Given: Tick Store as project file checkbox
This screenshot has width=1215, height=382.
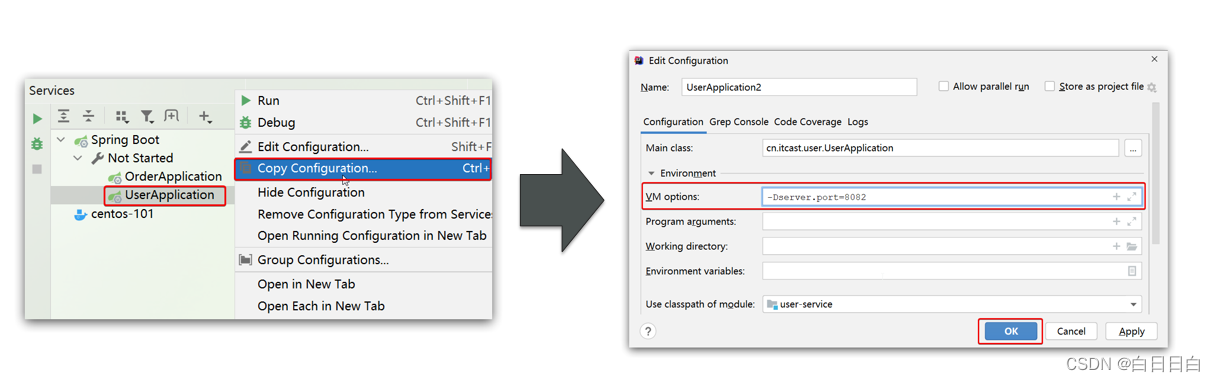Looking at the screenshot, I should [x=1049, y=87].
